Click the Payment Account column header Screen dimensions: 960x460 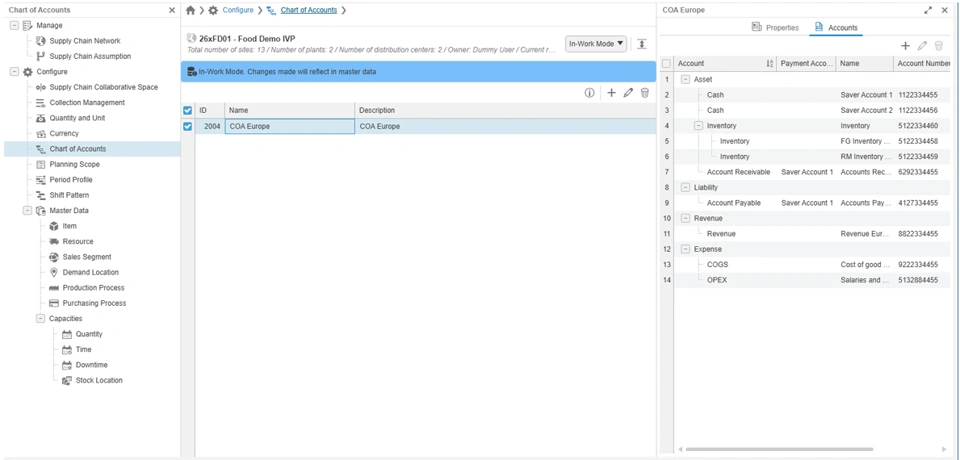tap(806, 63)
